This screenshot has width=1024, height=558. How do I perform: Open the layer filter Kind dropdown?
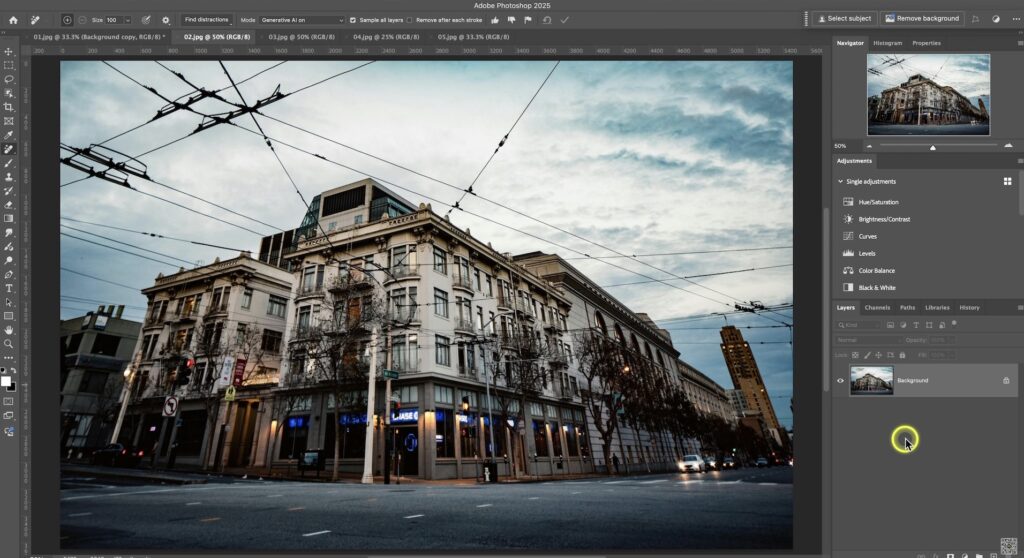click(859, 325)
